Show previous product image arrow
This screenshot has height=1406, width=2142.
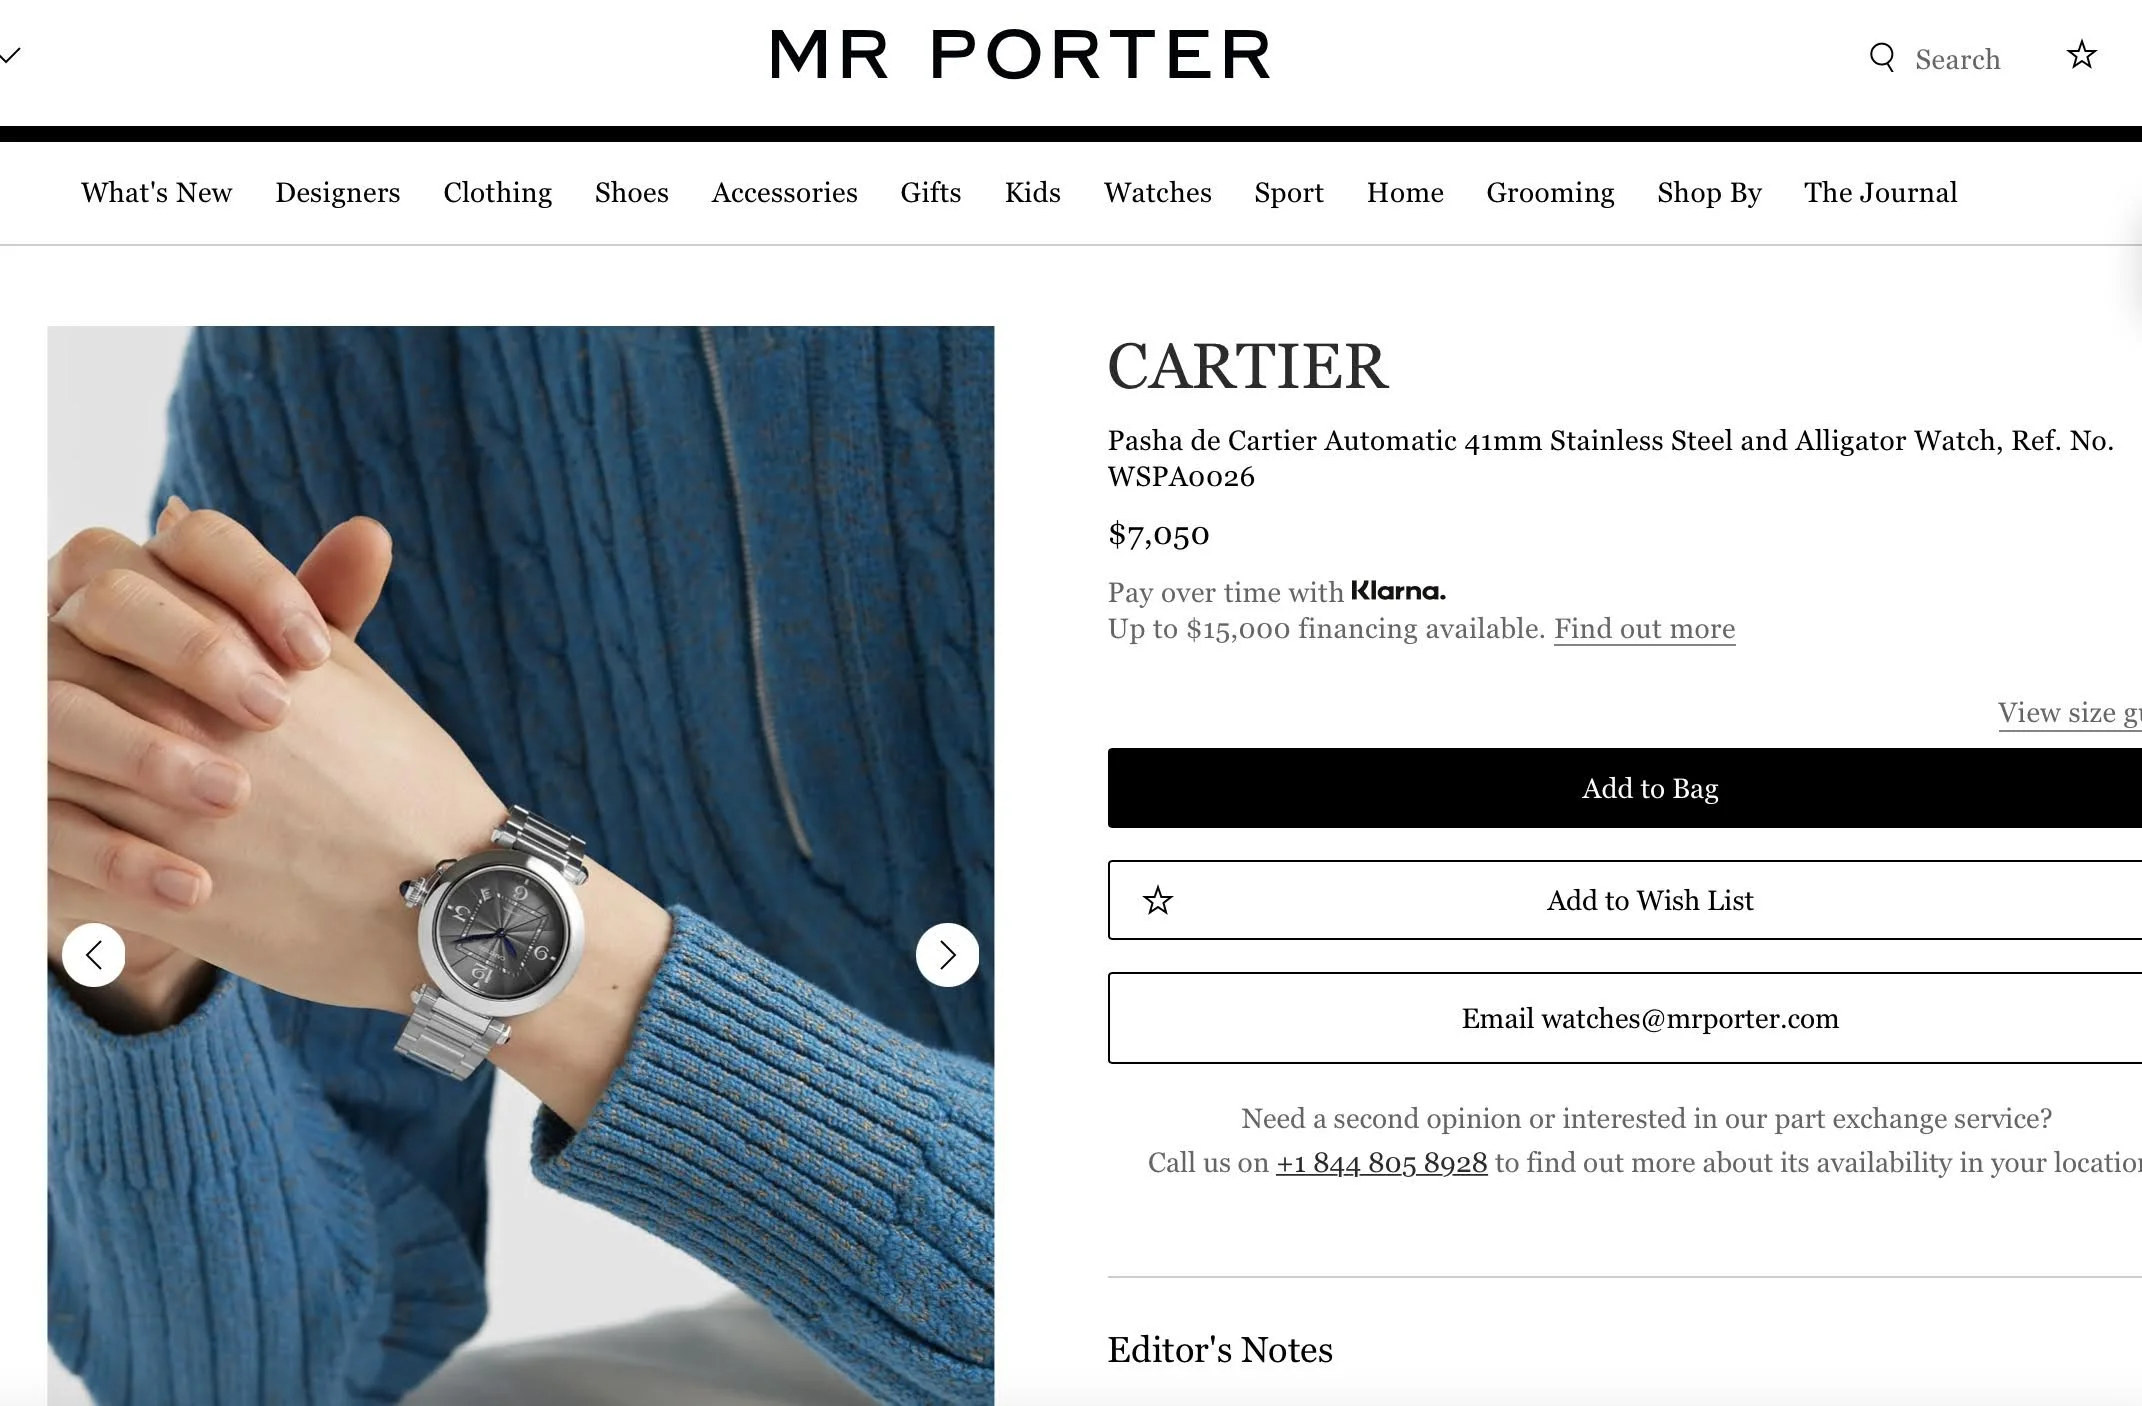click(x=94, y=955)
